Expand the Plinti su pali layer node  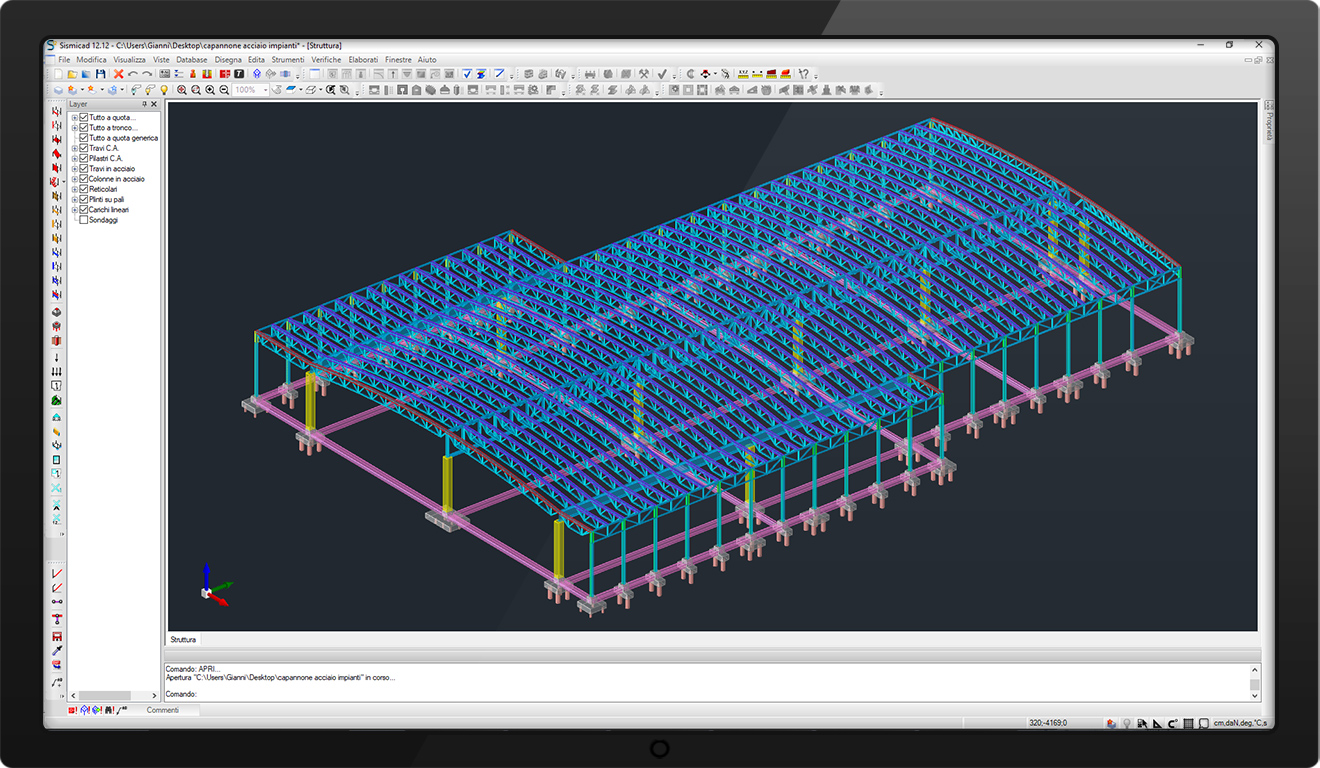tap(75, 200)
